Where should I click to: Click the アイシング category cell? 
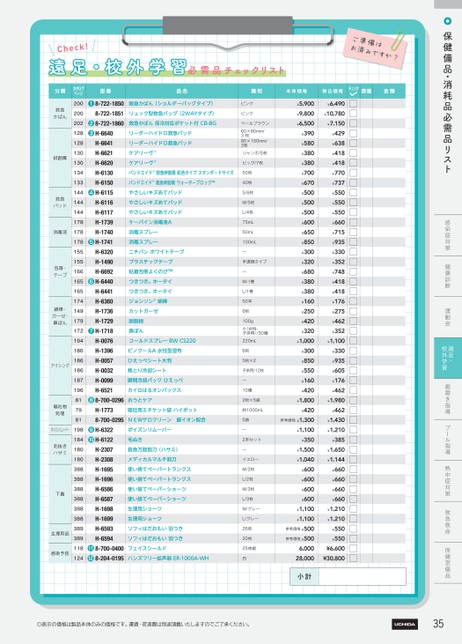pos(60,366)
